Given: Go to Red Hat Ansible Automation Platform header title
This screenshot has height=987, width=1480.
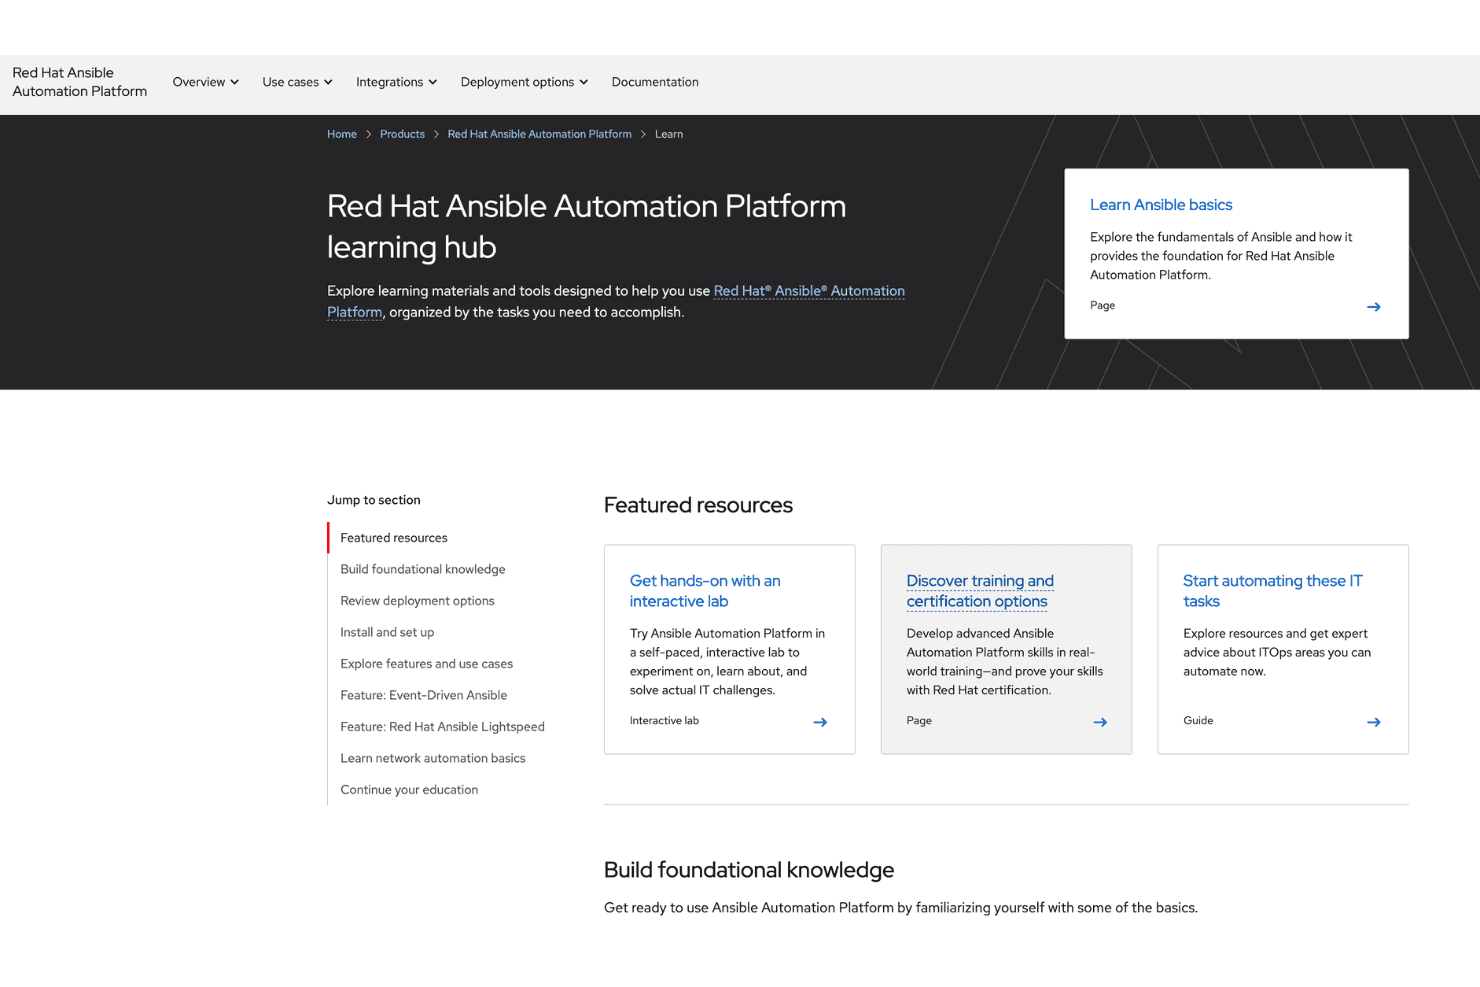Looking at the screenshot, I should coord(79,82).
